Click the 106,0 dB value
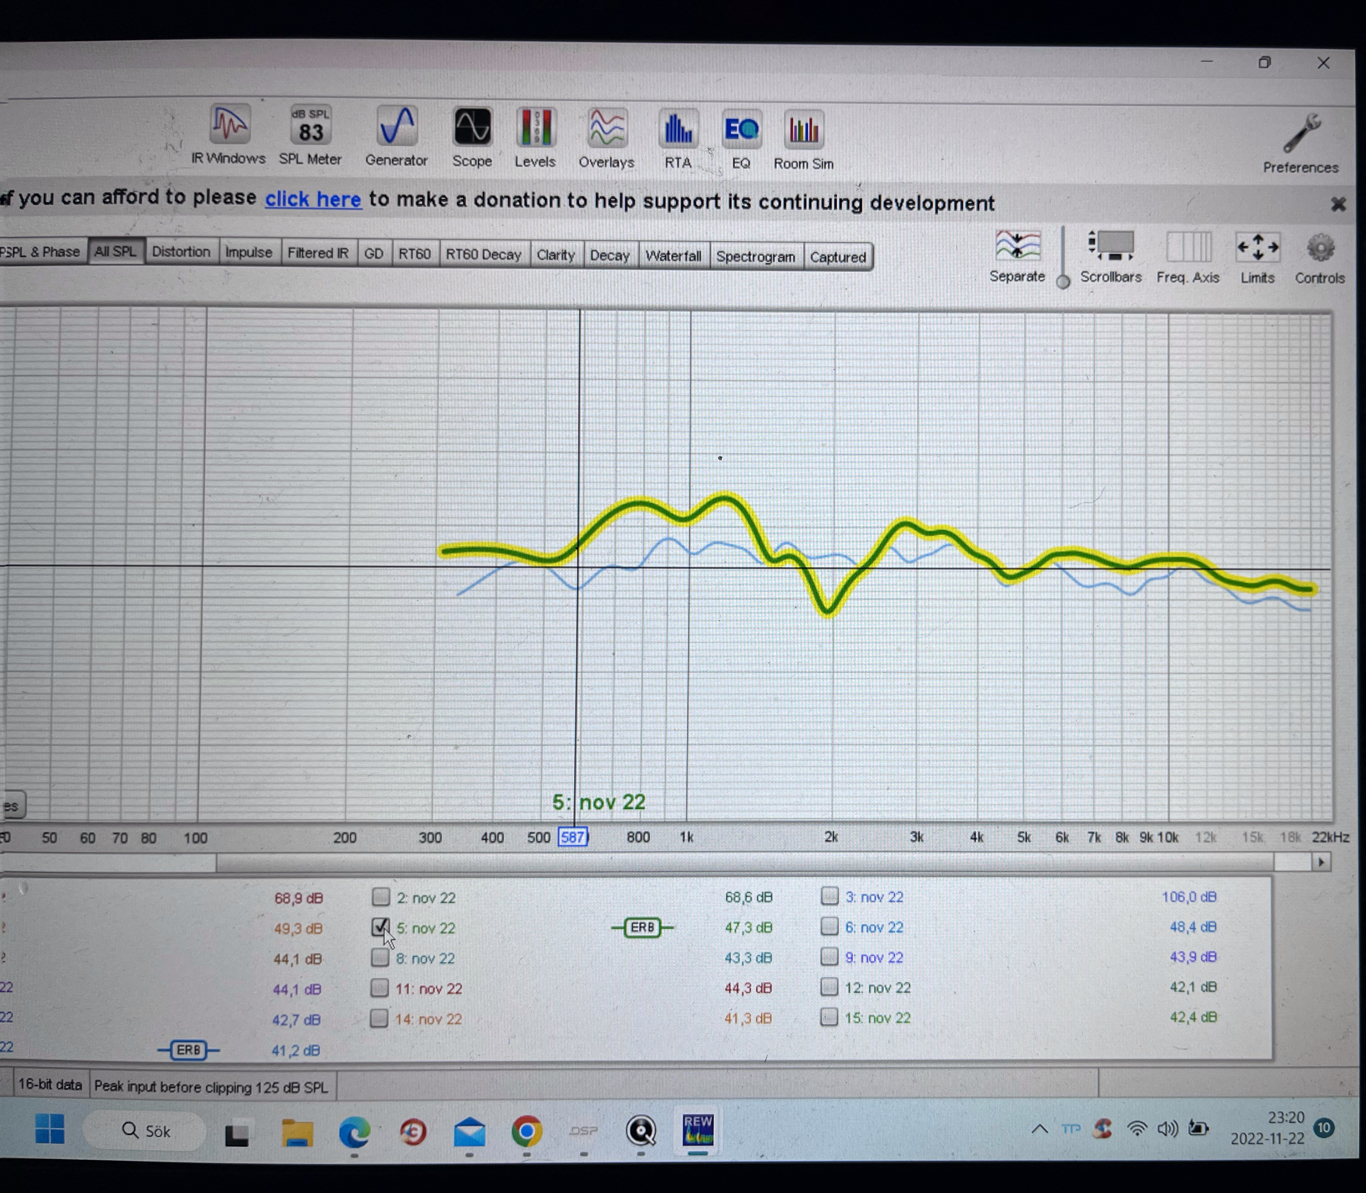1366x1193 pixels. 1189,897
